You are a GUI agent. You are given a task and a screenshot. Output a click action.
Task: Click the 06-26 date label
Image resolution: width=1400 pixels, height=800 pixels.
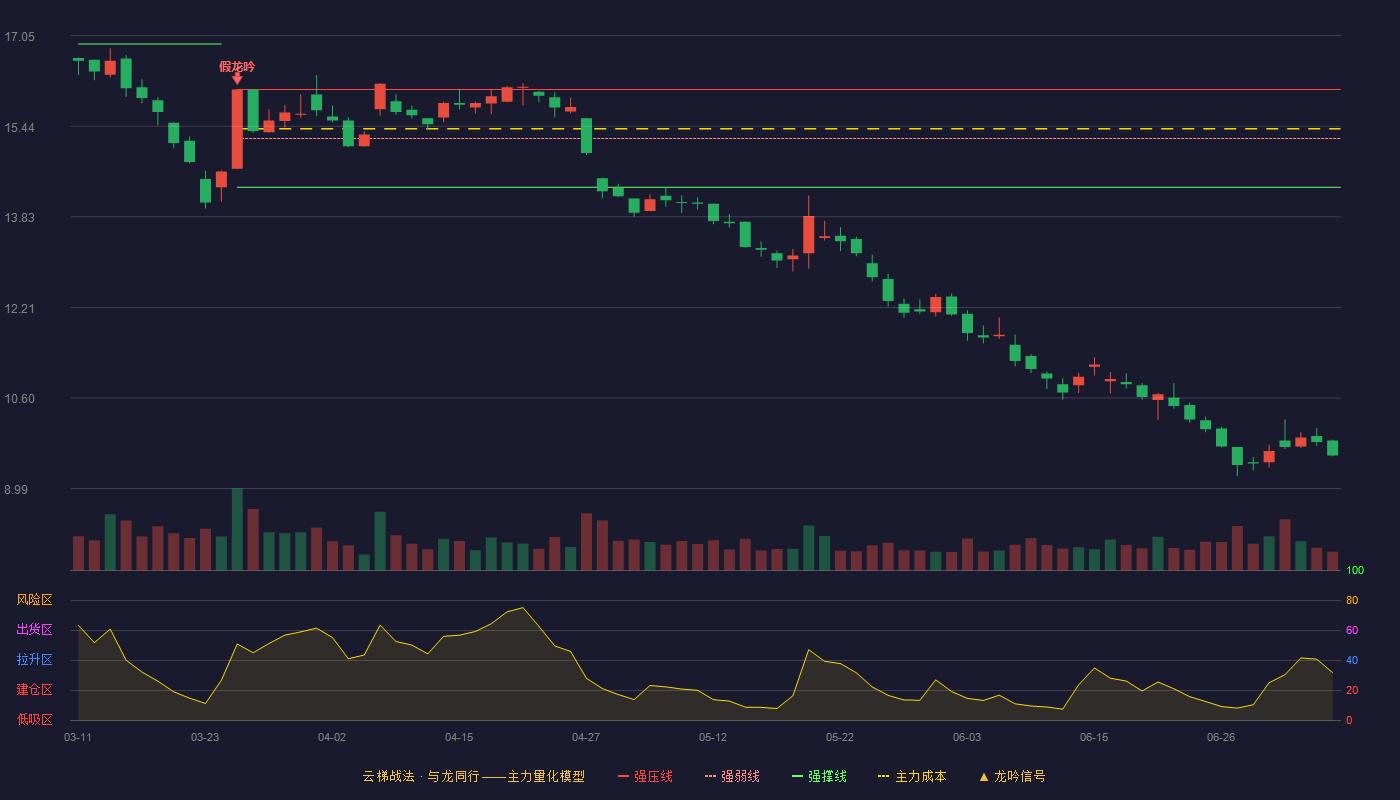[1221, 737]
